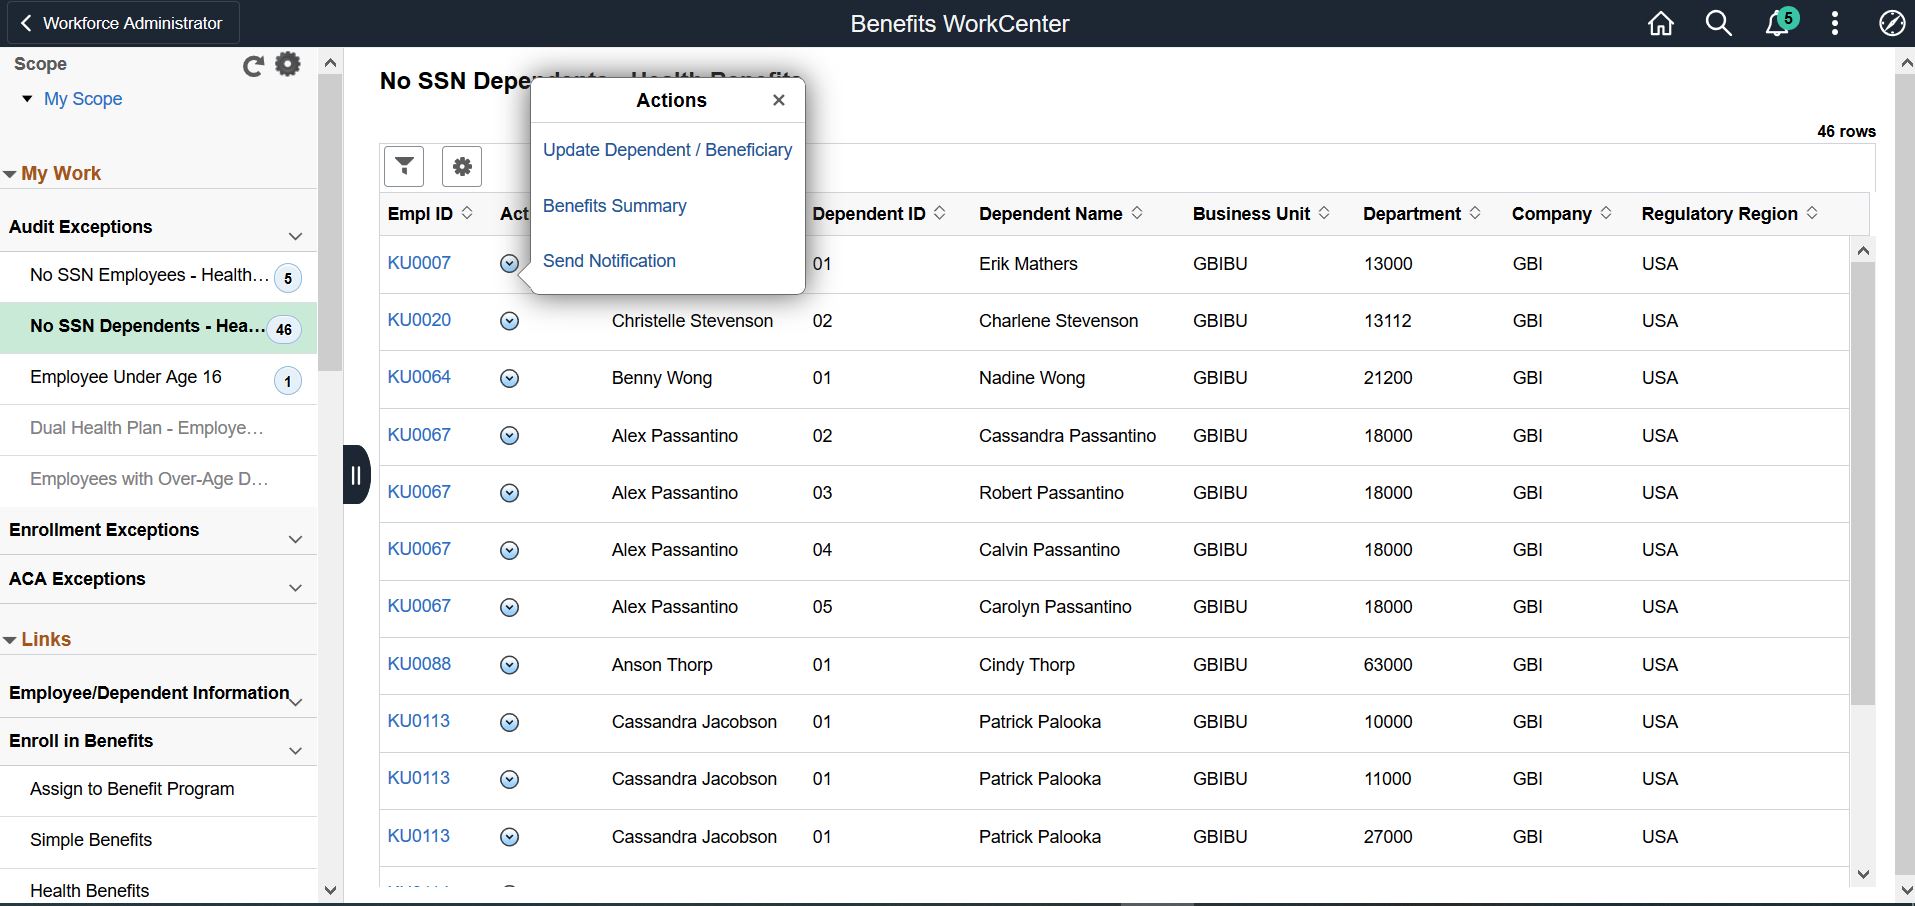Open grid personalization gear button
This screenshot has height=906, width=1915.
462,166
